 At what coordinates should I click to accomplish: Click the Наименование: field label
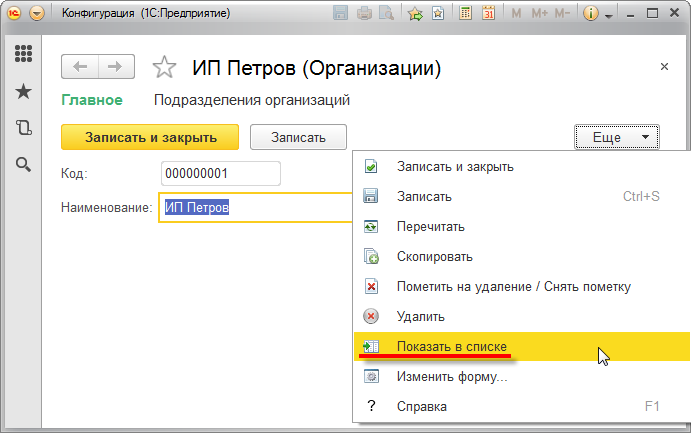[x=106, y=207]
